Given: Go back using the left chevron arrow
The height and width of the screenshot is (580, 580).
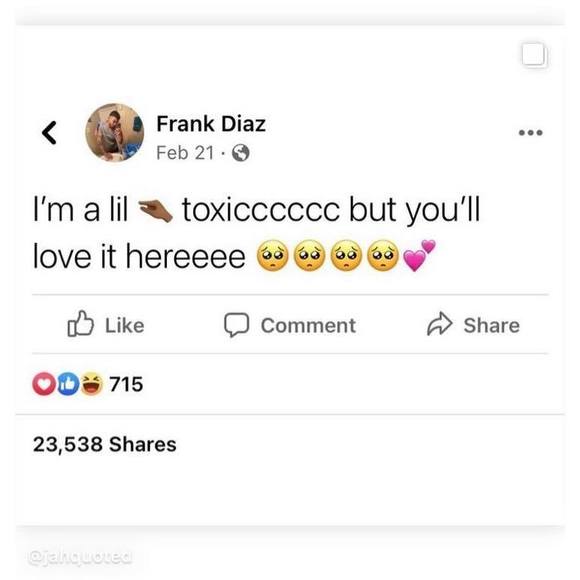Looking at the screenshot, I should 49,132.
